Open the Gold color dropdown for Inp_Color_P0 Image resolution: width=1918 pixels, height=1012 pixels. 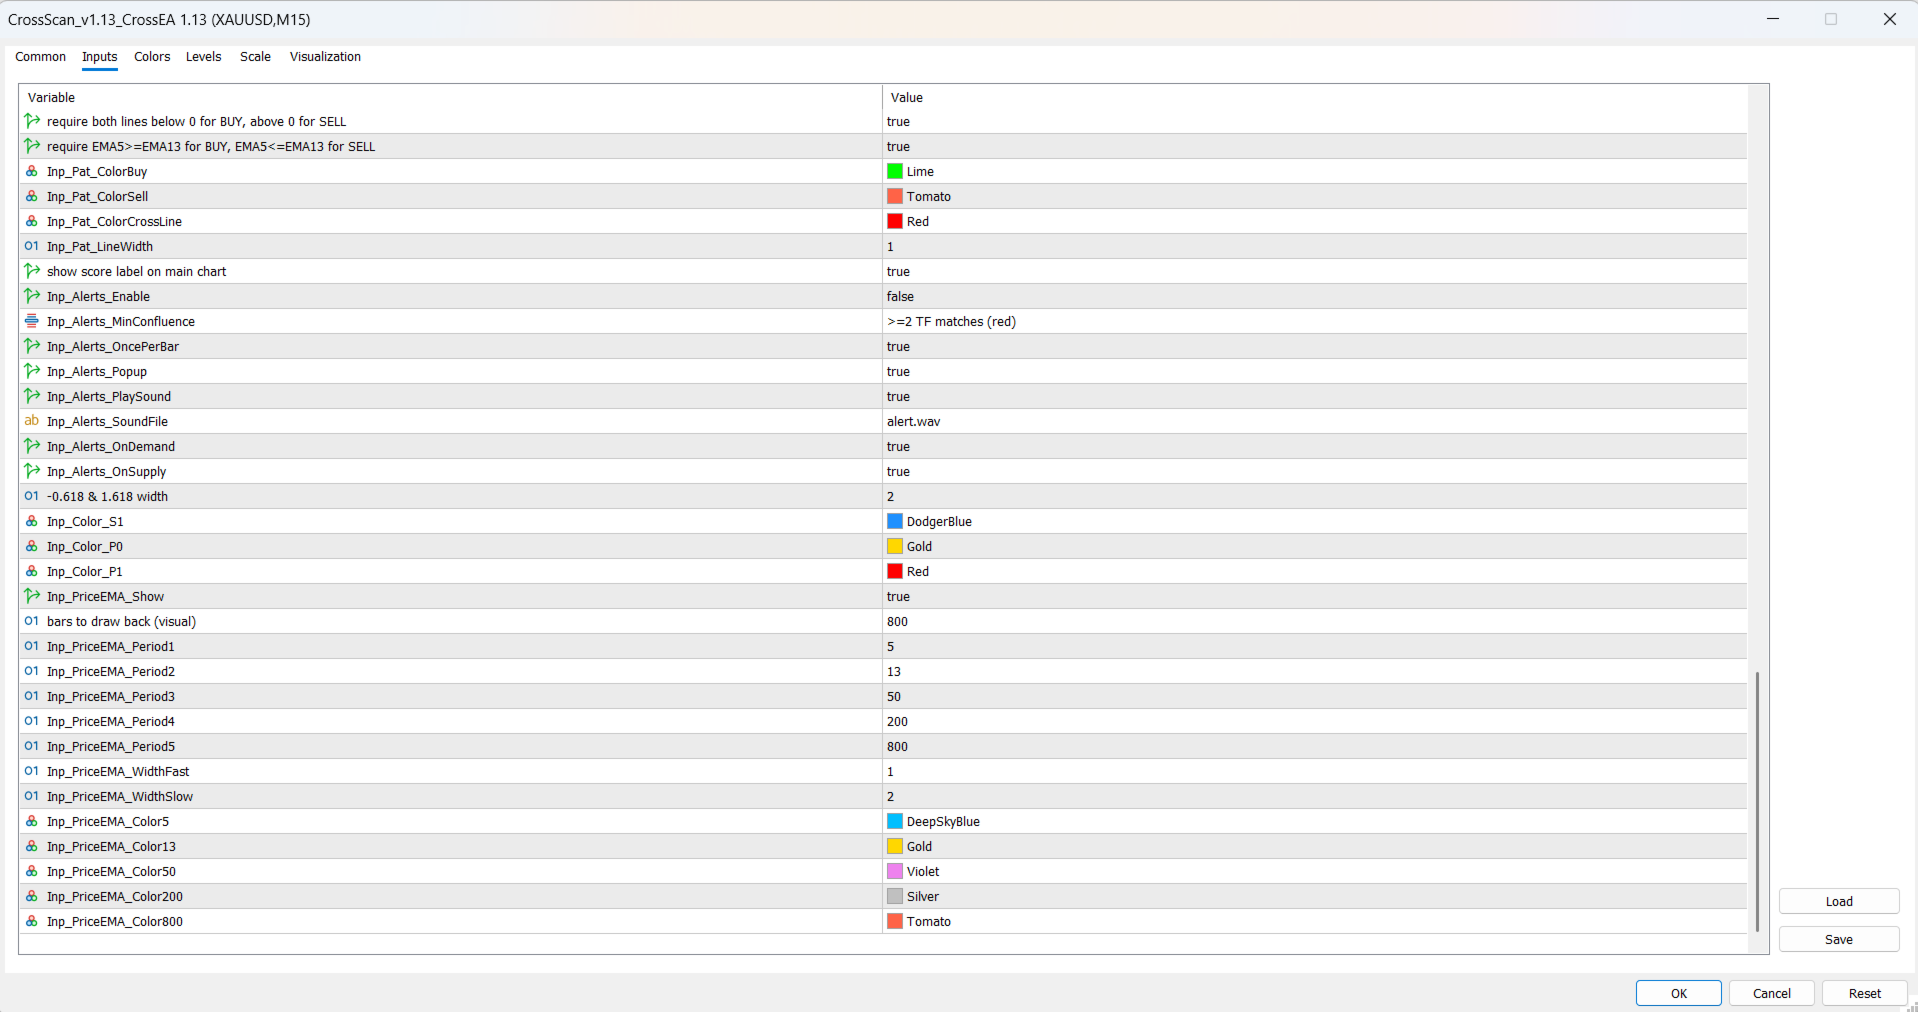[x=1314, y=546]
